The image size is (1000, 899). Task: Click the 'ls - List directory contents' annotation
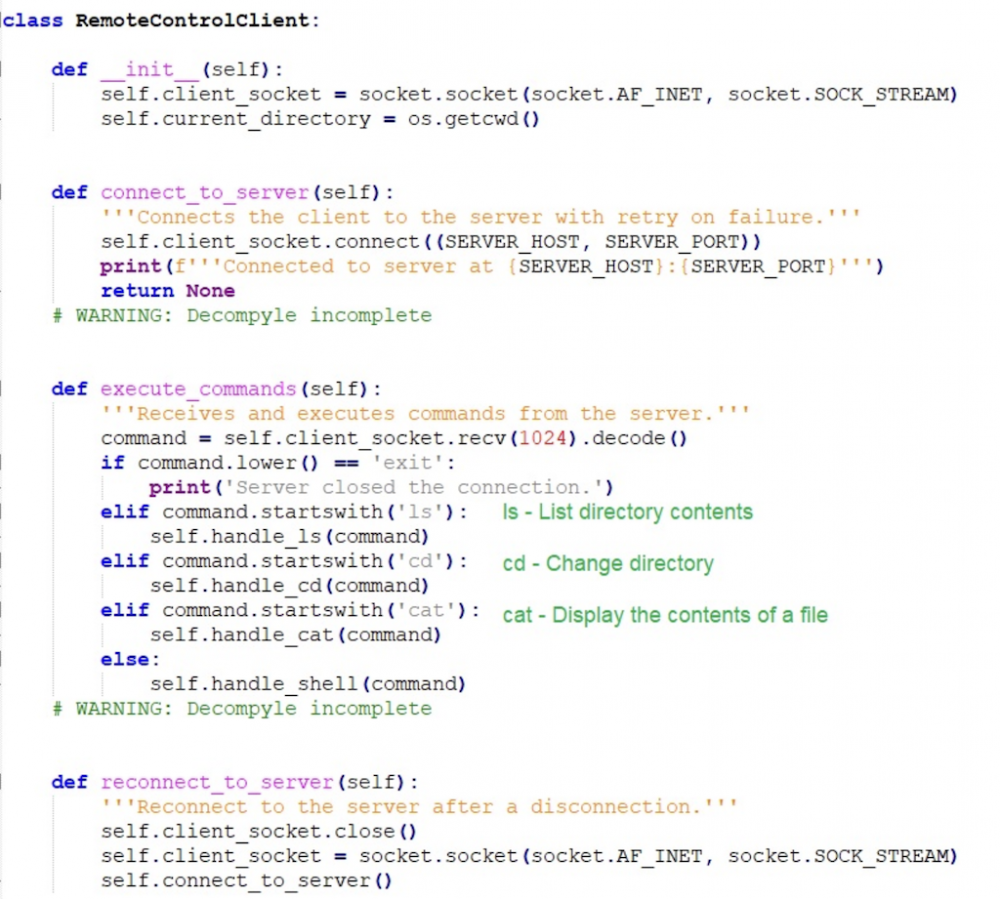[x=627, y=512]
